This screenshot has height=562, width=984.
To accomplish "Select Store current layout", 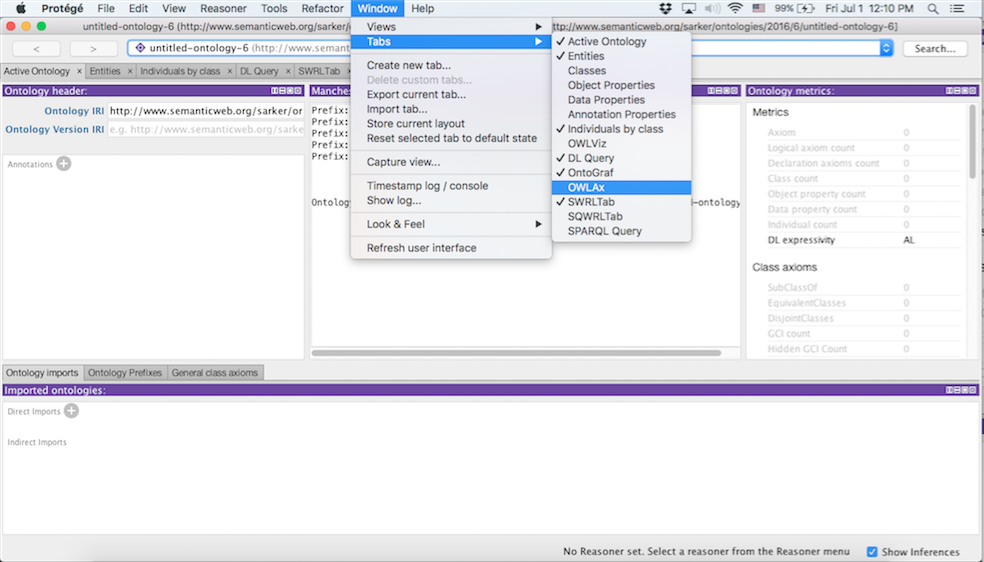I will pyautogui.click(x=451, y=124).
